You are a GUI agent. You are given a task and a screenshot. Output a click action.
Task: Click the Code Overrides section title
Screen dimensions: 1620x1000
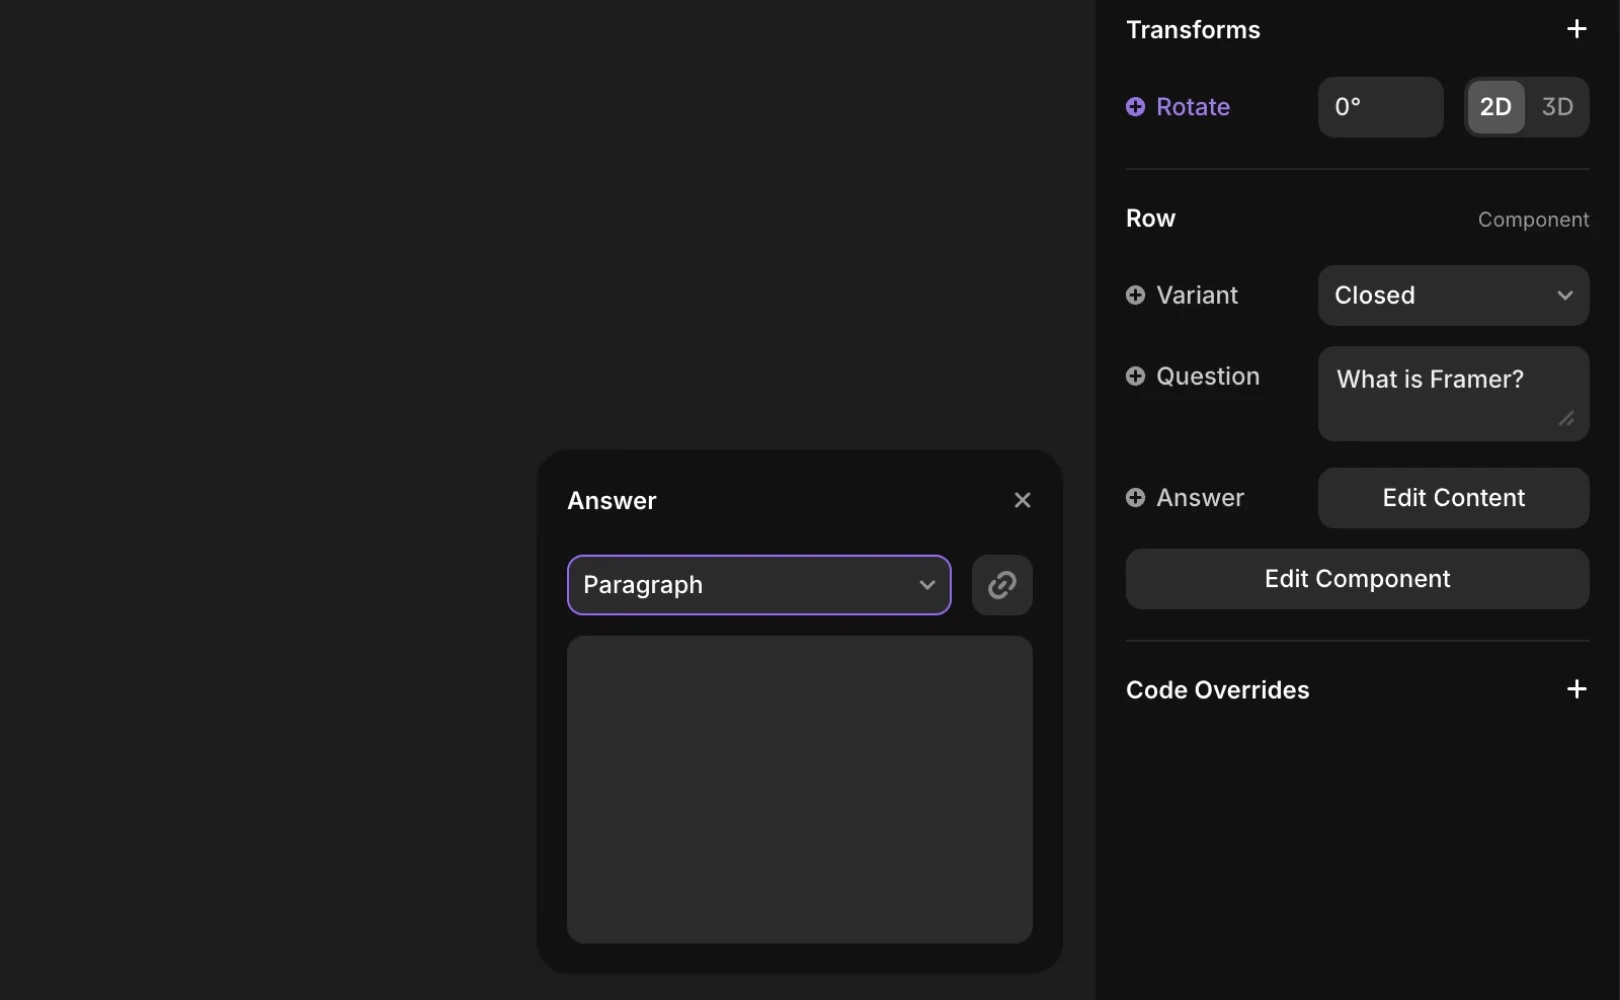click(1217, 690)
